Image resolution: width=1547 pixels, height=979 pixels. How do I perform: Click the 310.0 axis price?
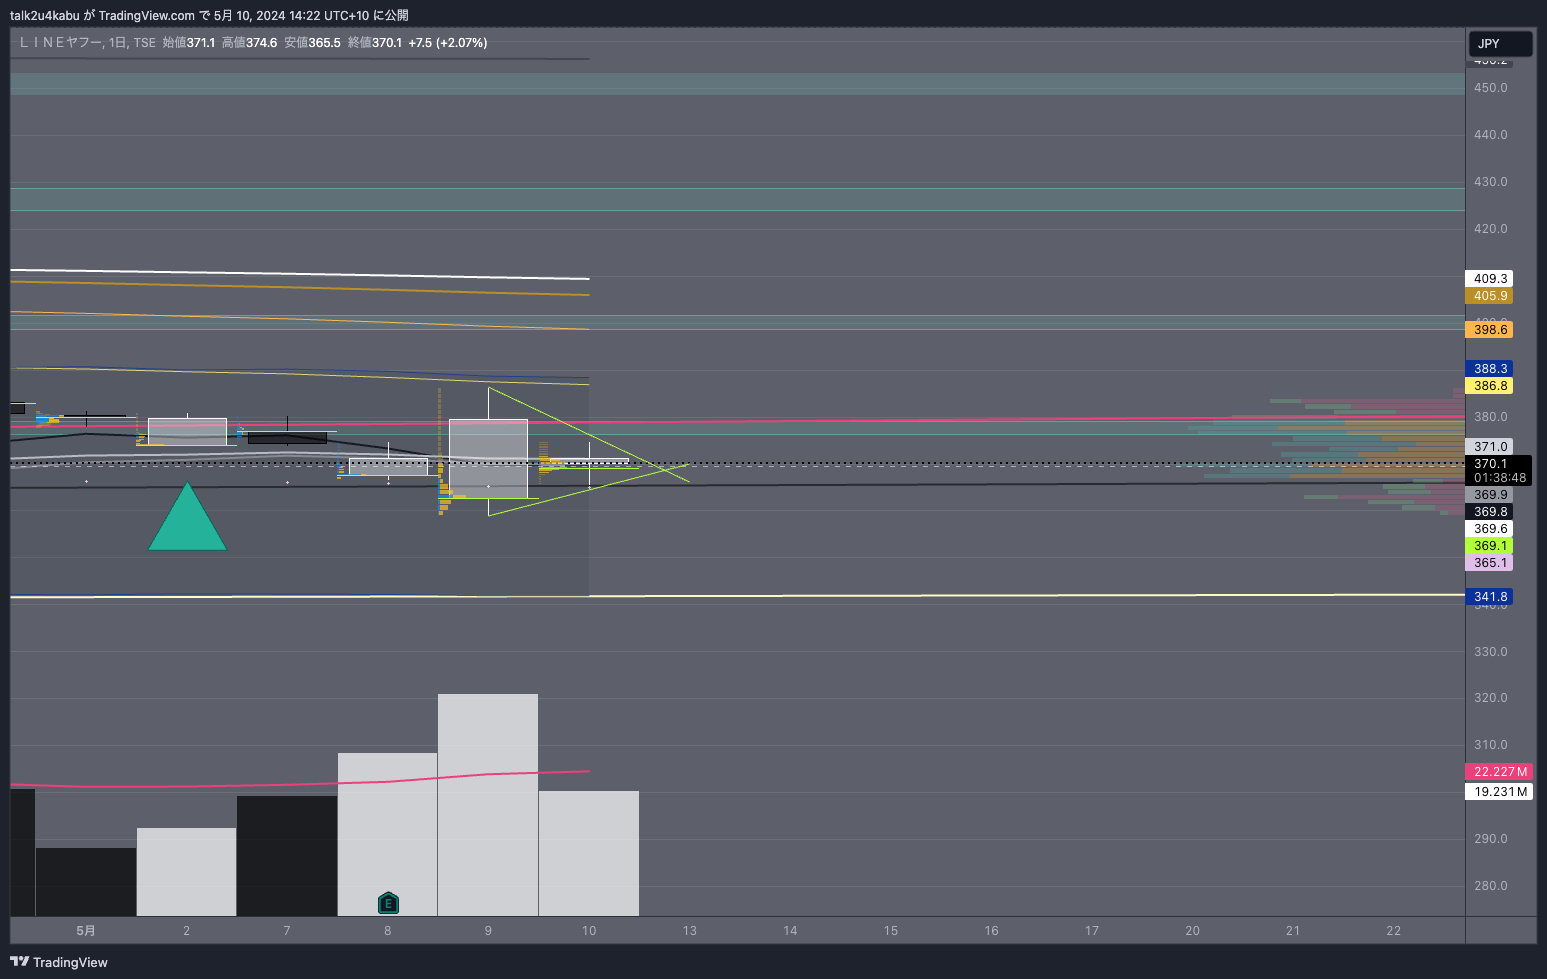1490,745
